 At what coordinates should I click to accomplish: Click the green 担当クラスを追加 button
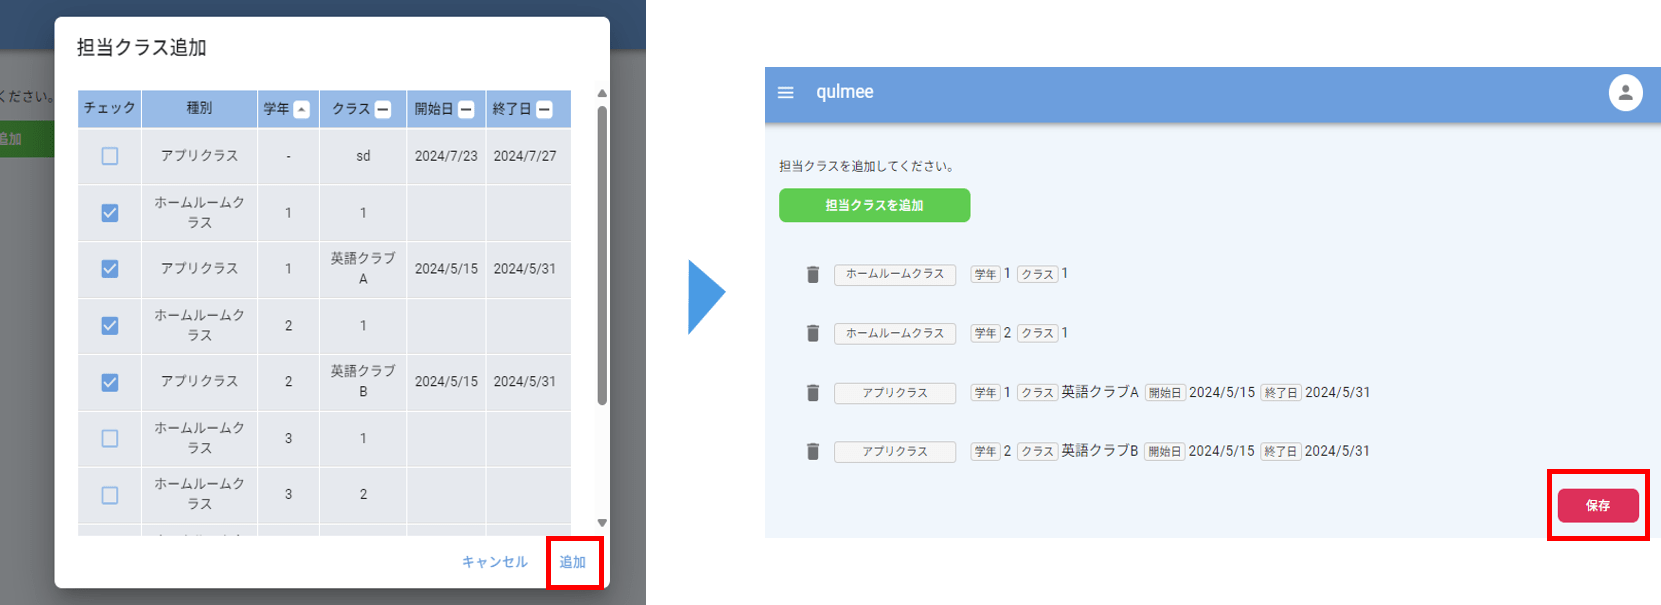point(874,205)
